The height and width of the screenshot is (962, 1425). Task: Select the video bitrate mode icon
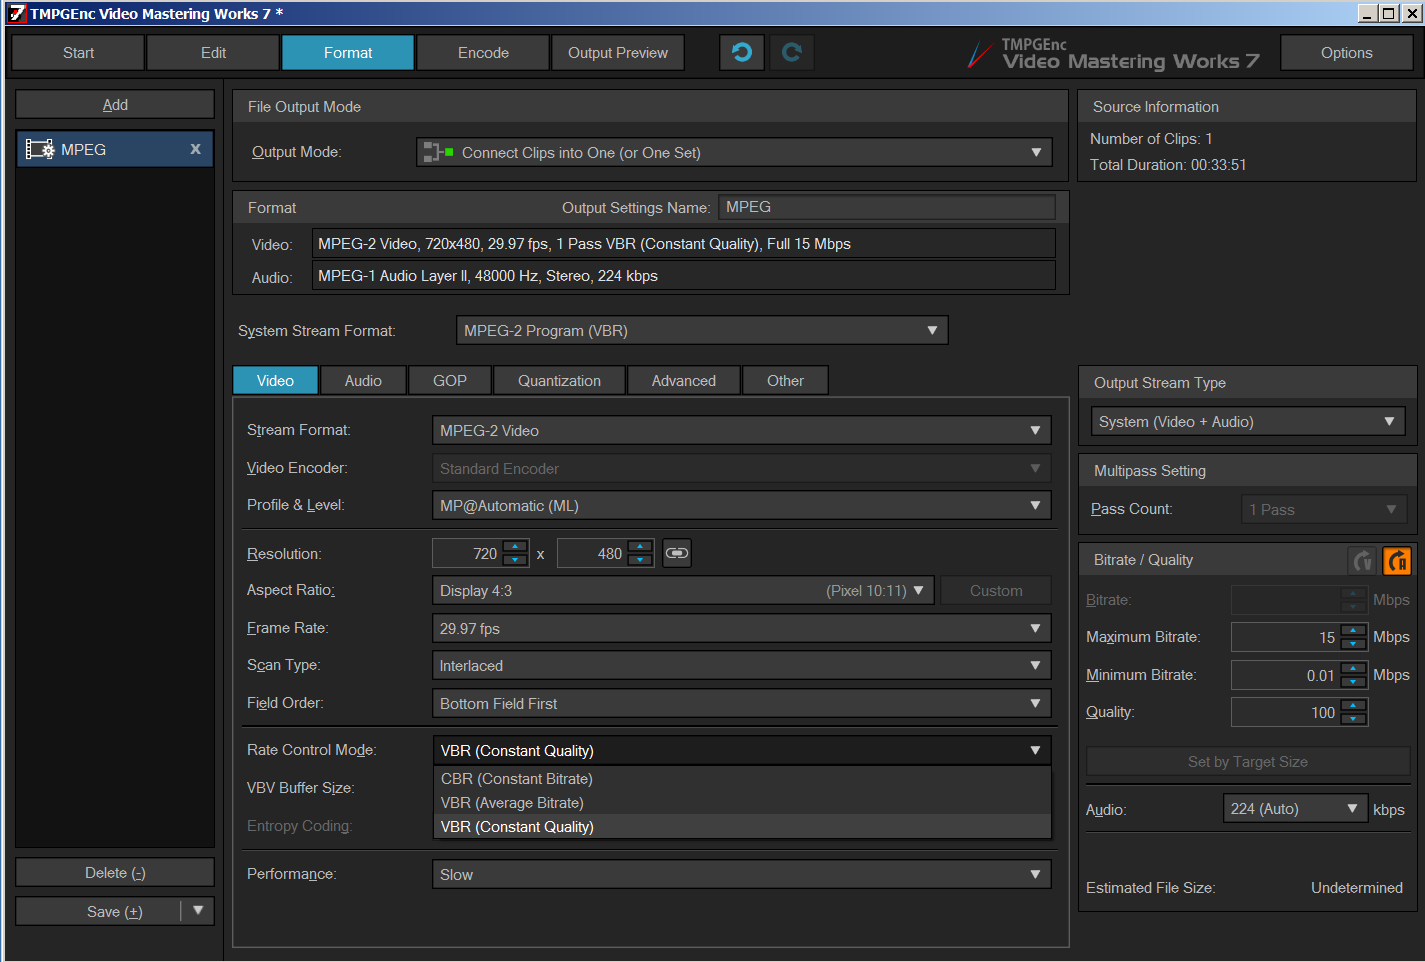(x=1362, y=561)
